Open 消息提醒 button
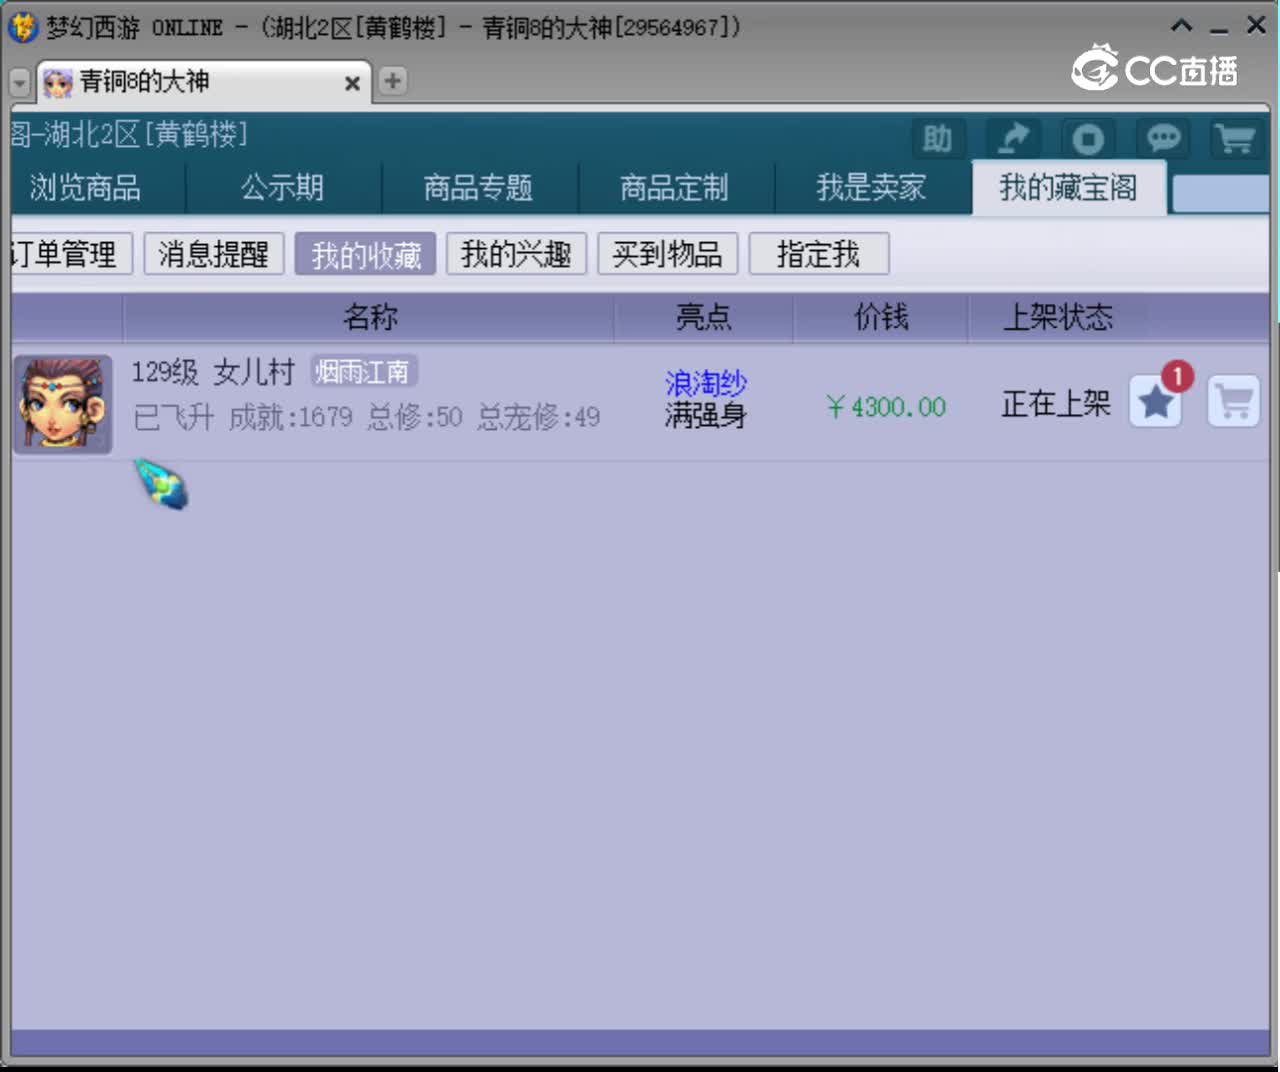The width and height of the screenshot is (1280, 1072). (x=213, y=254)
